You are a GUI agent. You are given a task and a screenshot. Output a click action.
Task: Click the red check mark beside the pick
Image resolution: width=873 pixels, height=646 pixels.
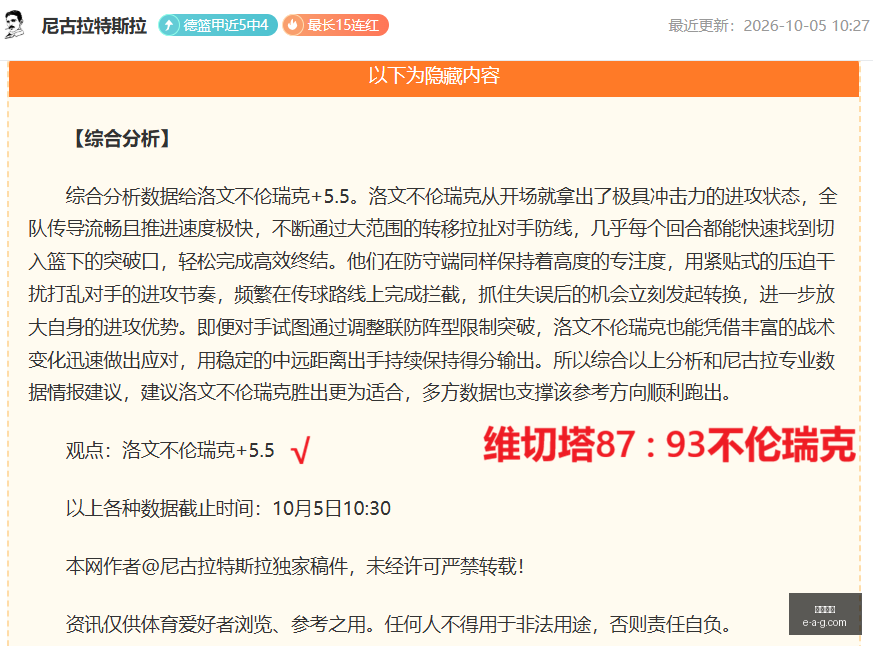(301, 450)
